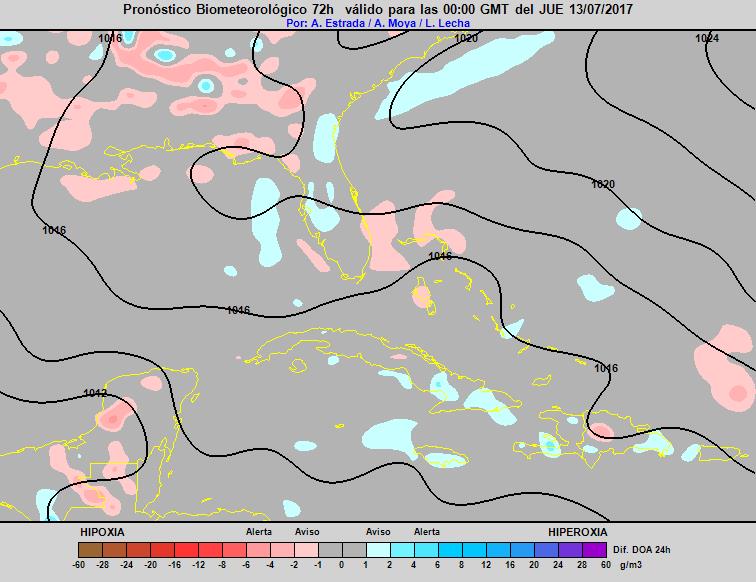Click the gray swatch between 0 and 1
This screenshot has width=756, height=582.
coord(354,550)
